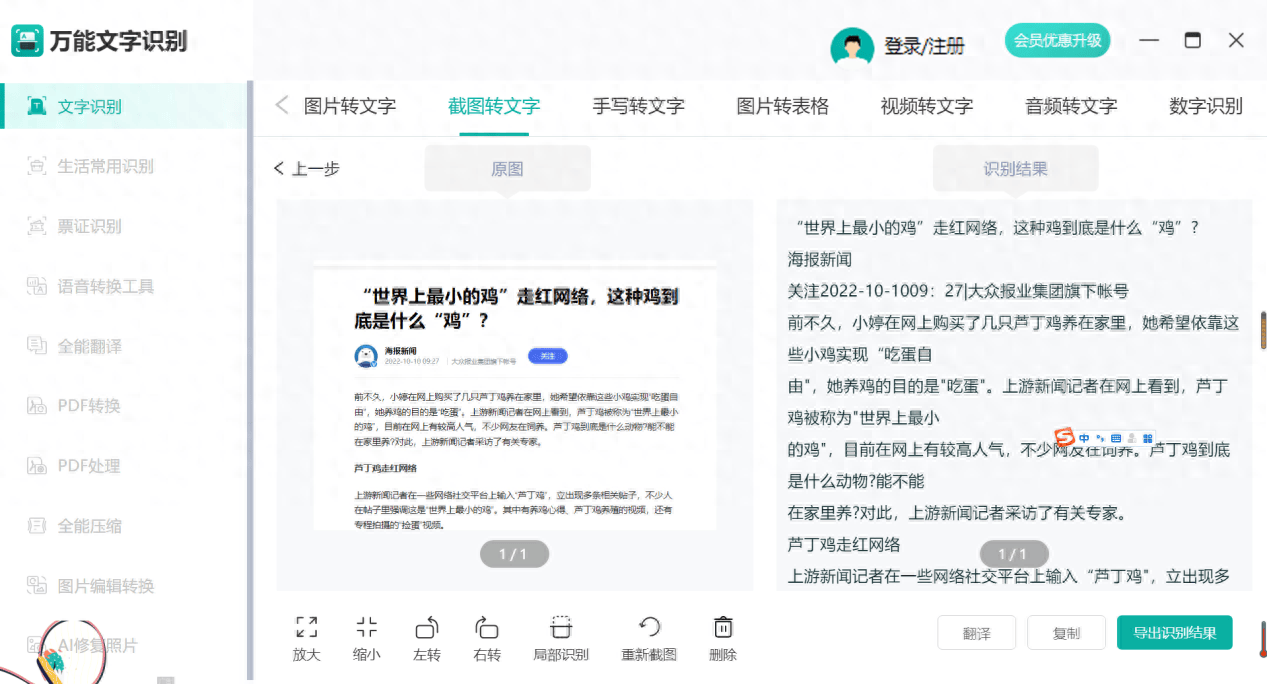
Task: Click the 翻译 translate button
Action: point(976,633)
